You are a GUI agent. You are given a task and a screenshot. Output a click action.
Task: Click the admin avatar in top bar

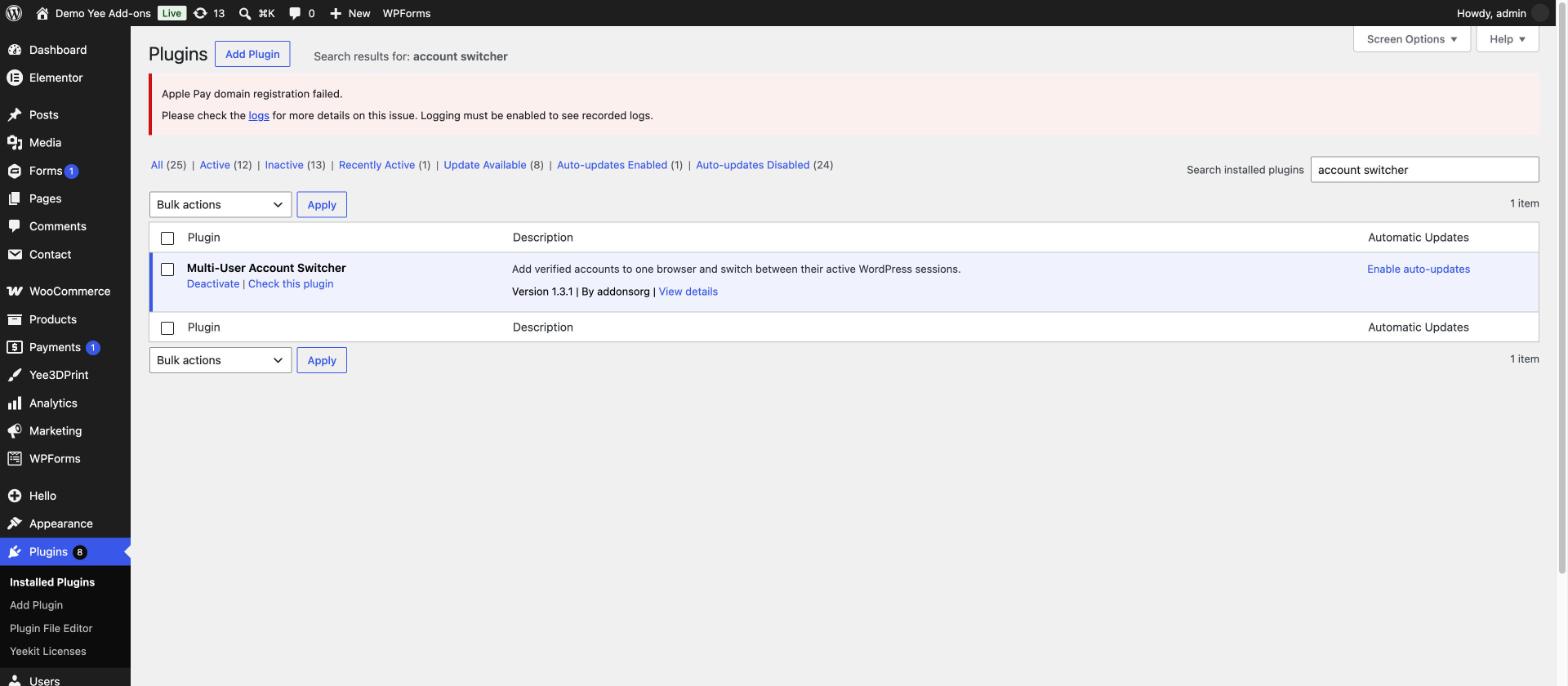(x=1540, y=13)
